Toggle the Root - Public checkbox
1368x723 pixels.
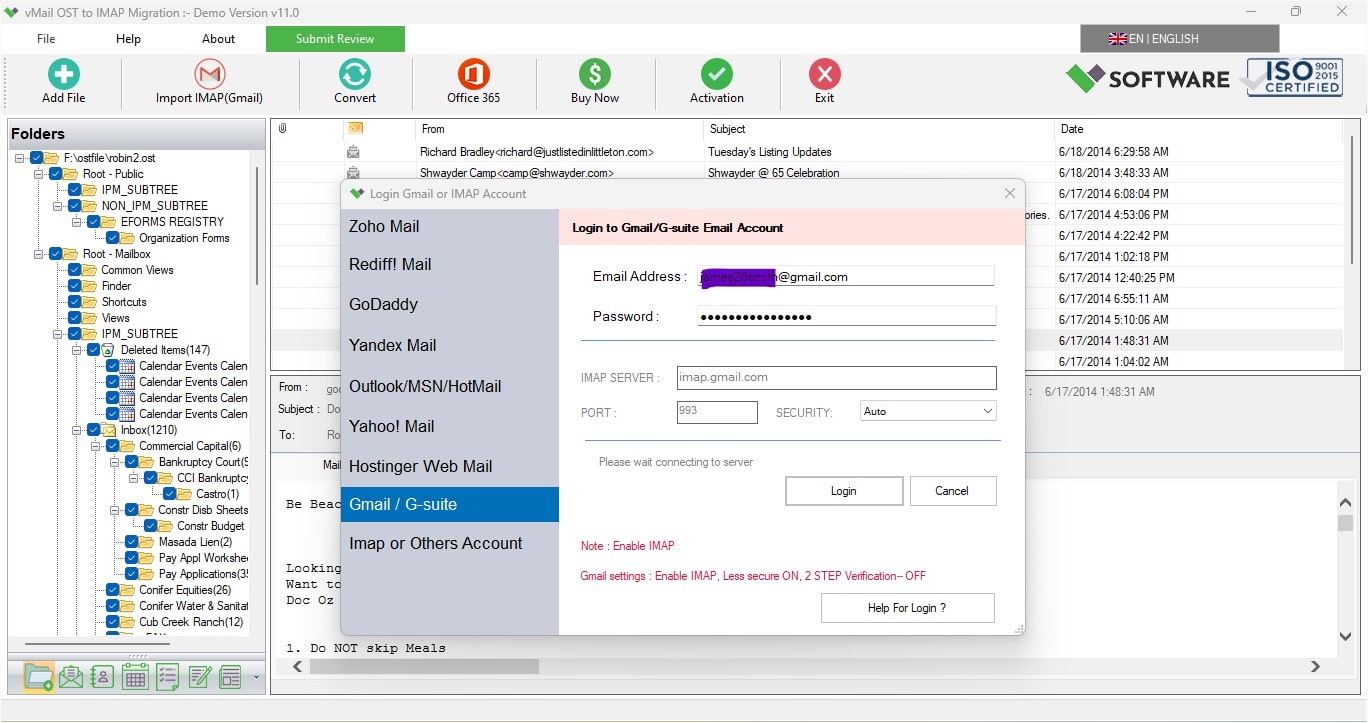pyautogui.click(x=56, y=174)
